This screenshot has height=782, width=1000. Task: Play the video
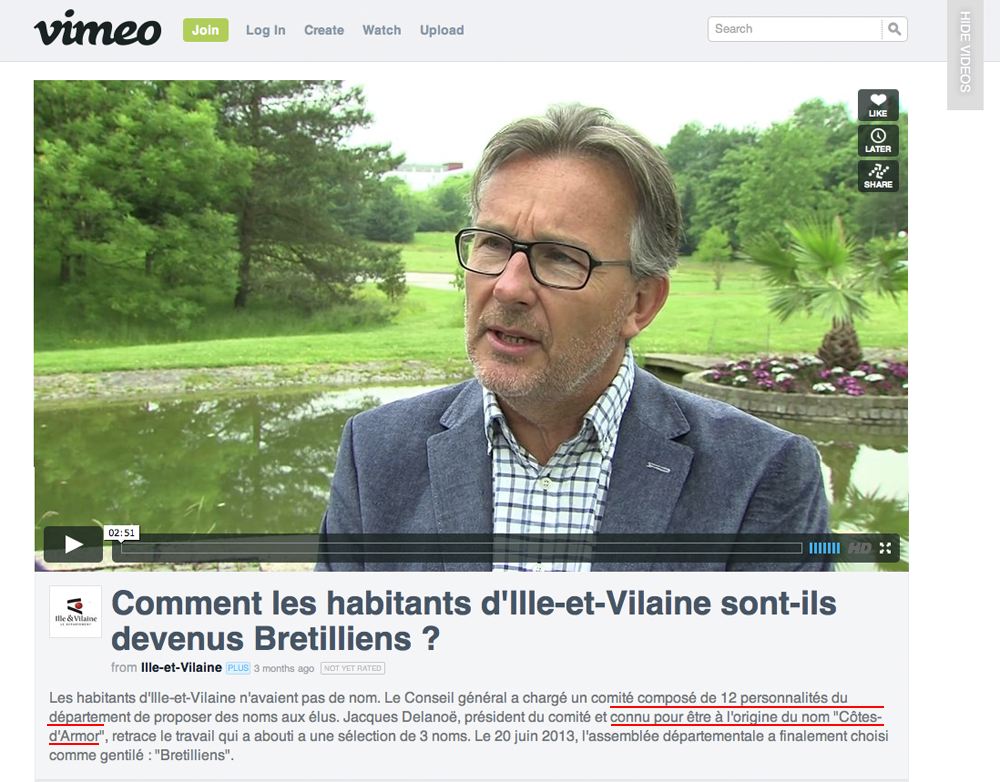(x=73, y=544)
